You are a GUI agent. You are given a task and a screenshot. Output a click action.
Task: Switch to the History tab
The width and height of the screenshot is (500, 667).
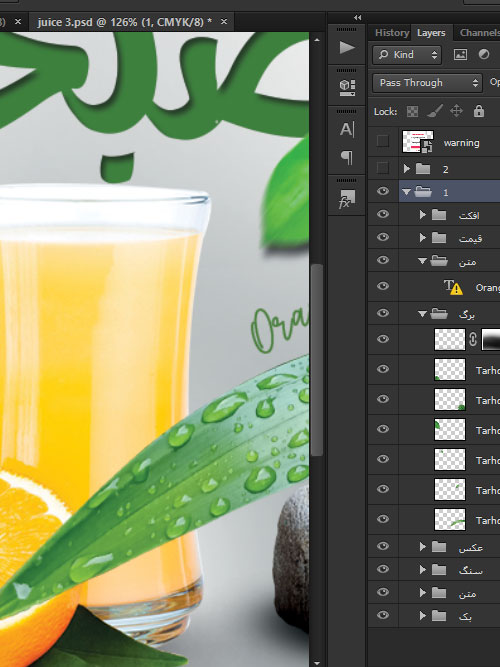[x=392, y=33]
